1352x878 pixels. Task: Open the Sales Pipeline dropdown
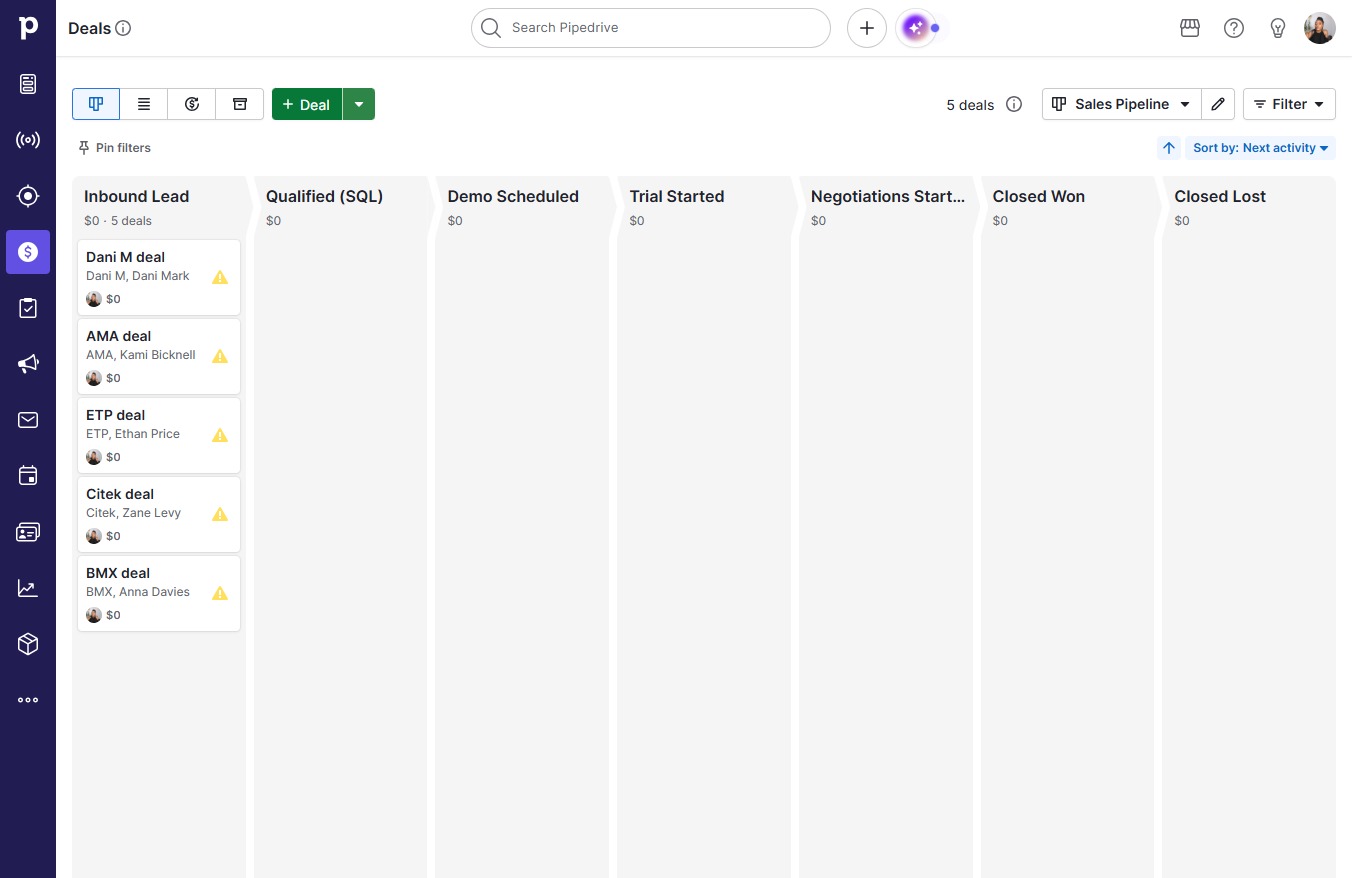(x=1121, y=104)
